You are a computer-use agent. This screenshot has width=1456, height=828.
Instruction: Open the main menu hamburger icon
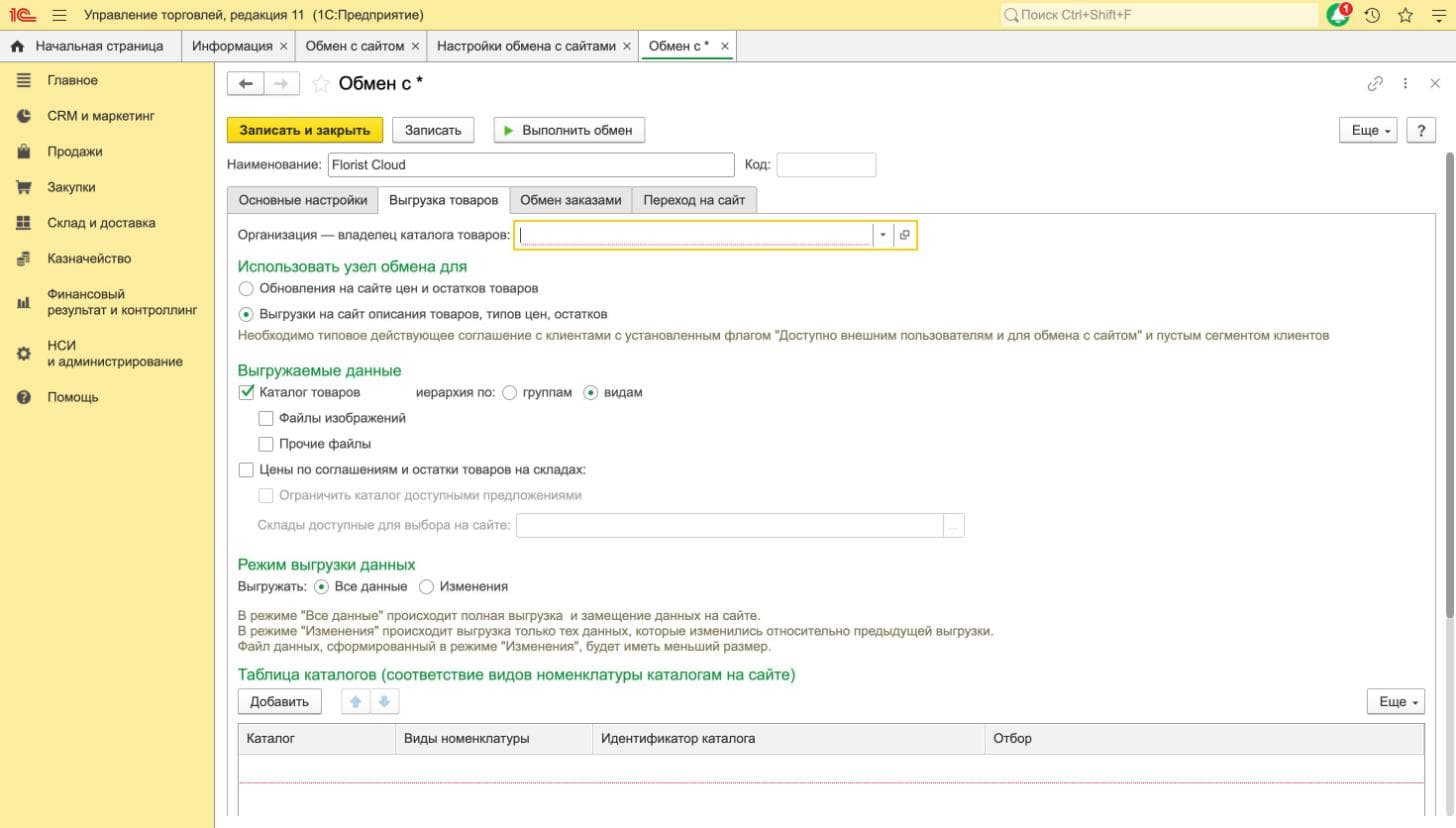[x=59, y=15]
